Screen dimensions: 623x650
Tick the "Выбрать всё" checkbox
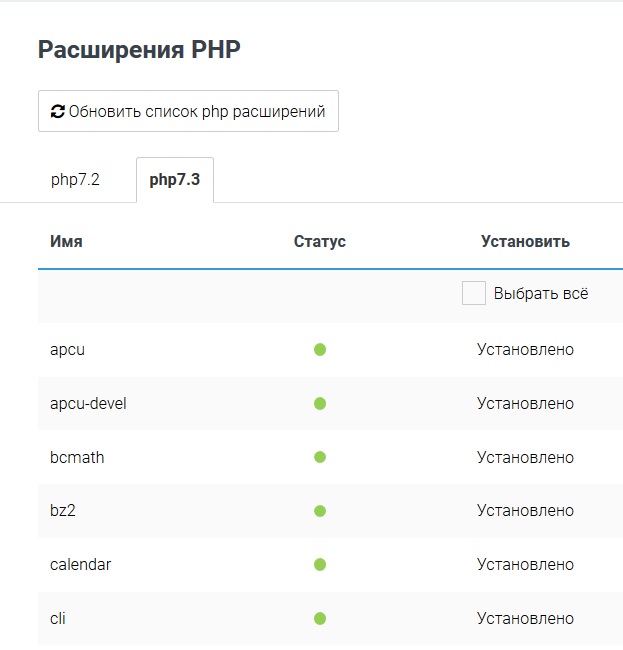coord(474,293)
